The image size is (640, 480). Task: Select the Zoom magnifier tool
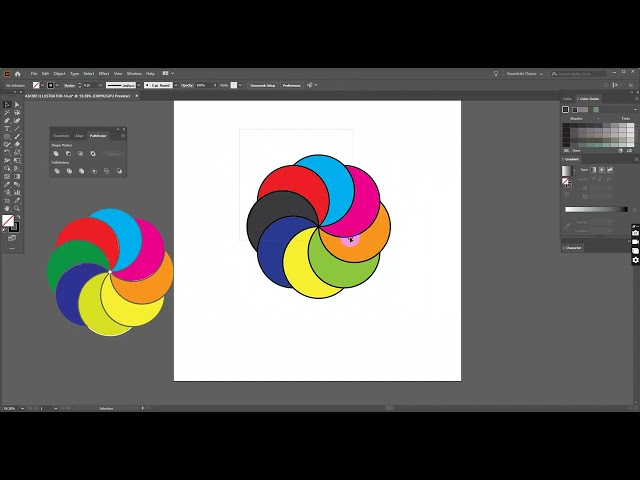17,208
